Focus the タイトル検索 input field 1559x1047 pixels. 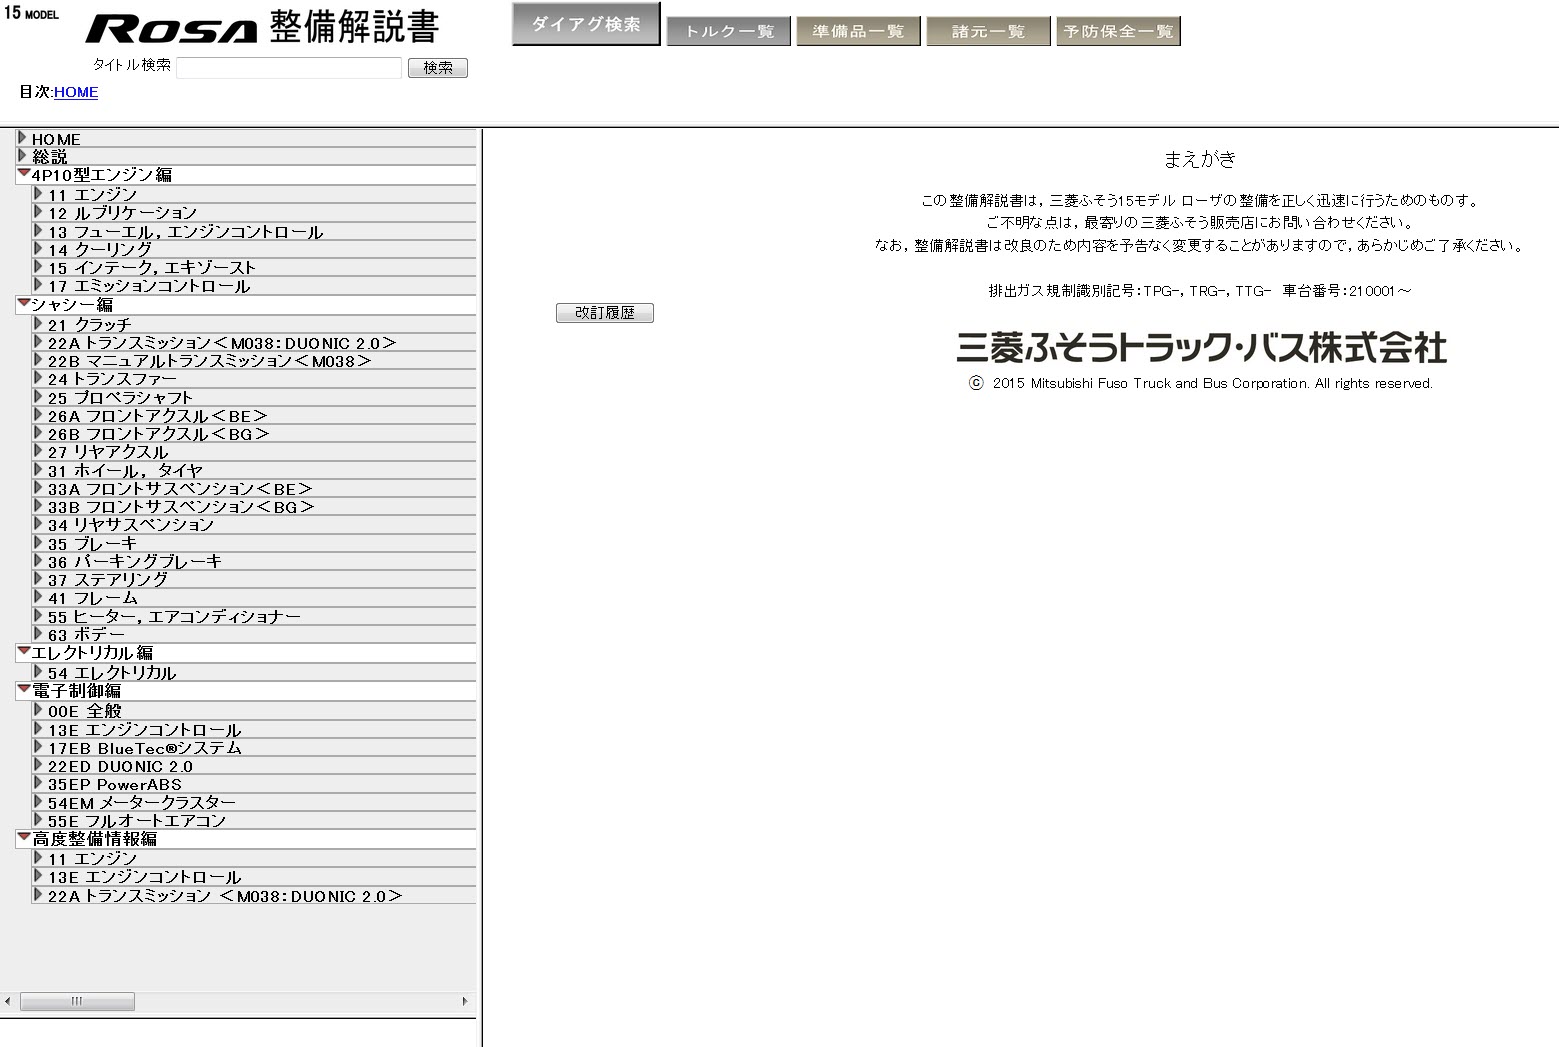(289, 68)
